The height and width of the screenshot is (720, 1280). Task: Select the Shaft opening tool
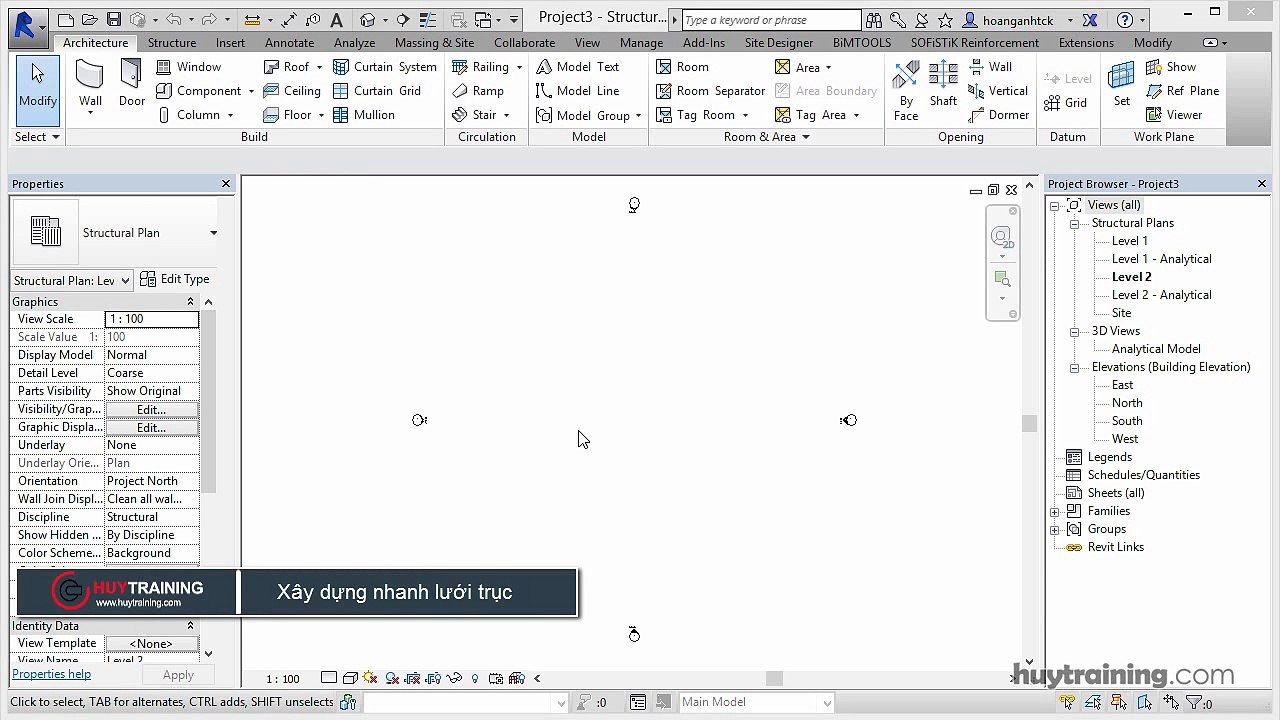(943, 84)
